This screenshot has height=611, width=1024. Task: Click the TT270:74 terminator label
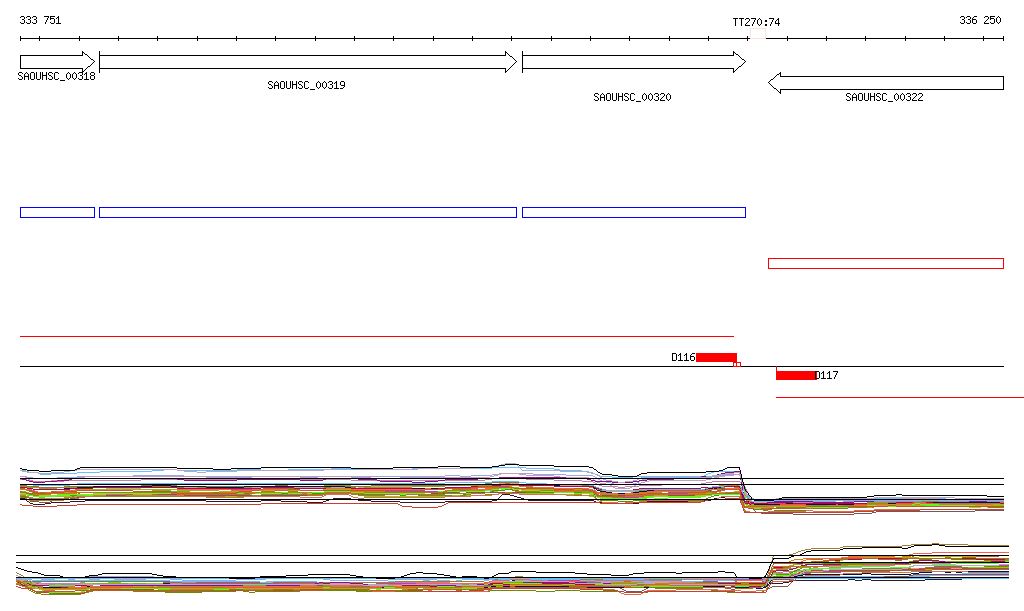coord(756,22)
